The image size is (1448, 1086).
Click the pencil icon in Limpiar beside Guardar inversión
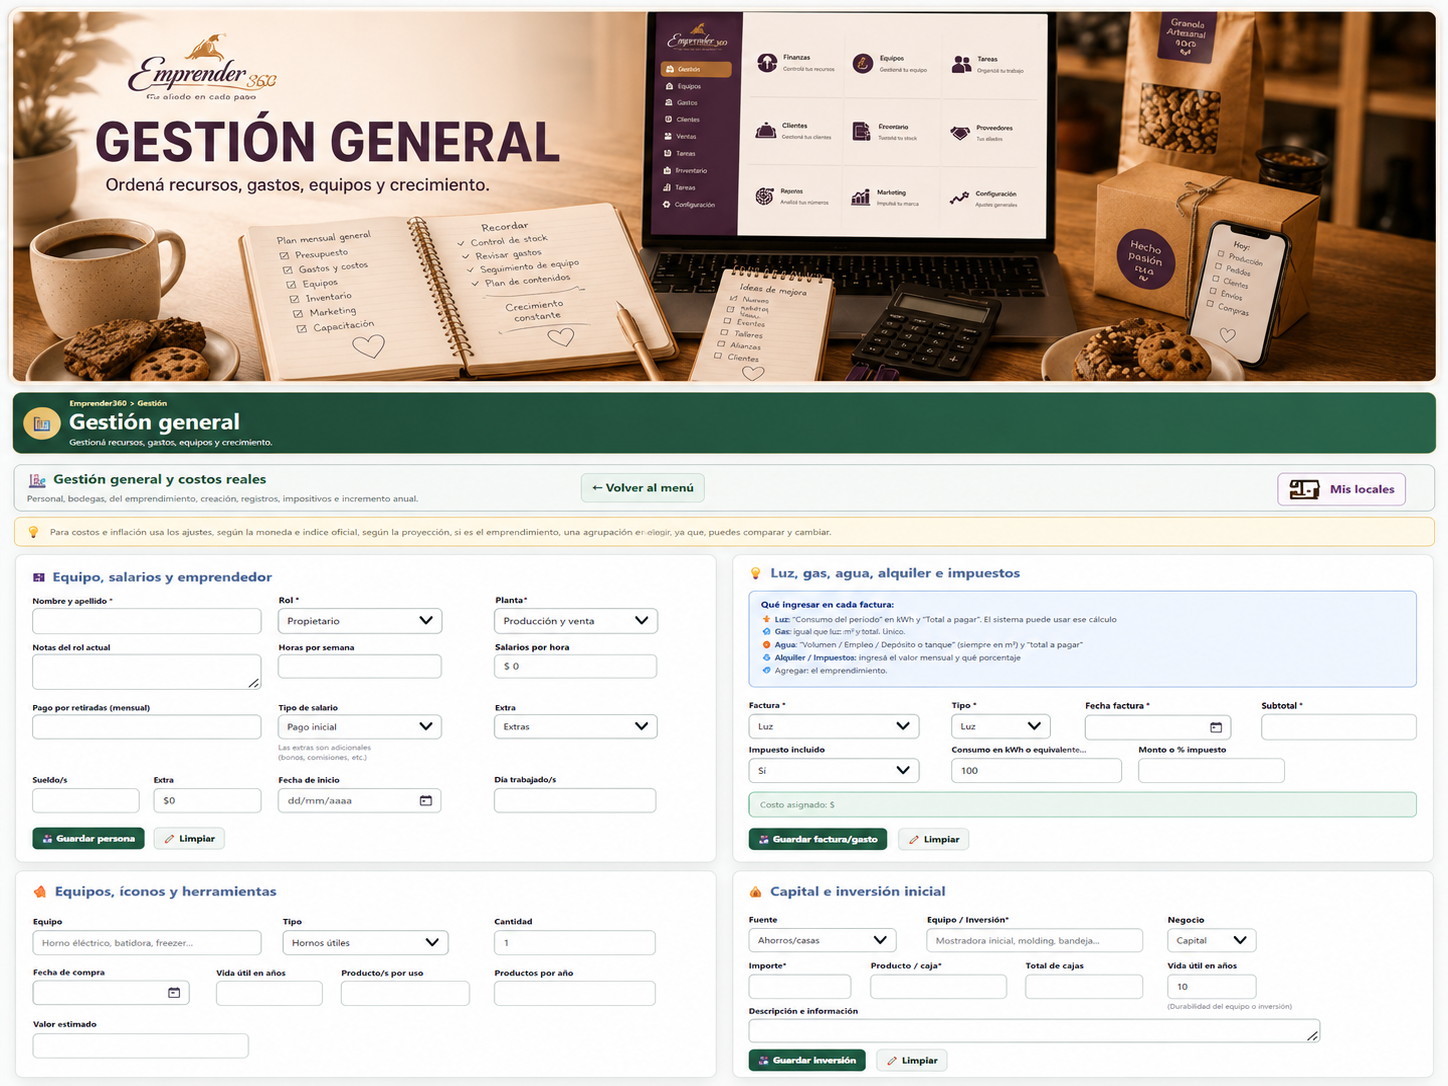tap(892, 1060)
